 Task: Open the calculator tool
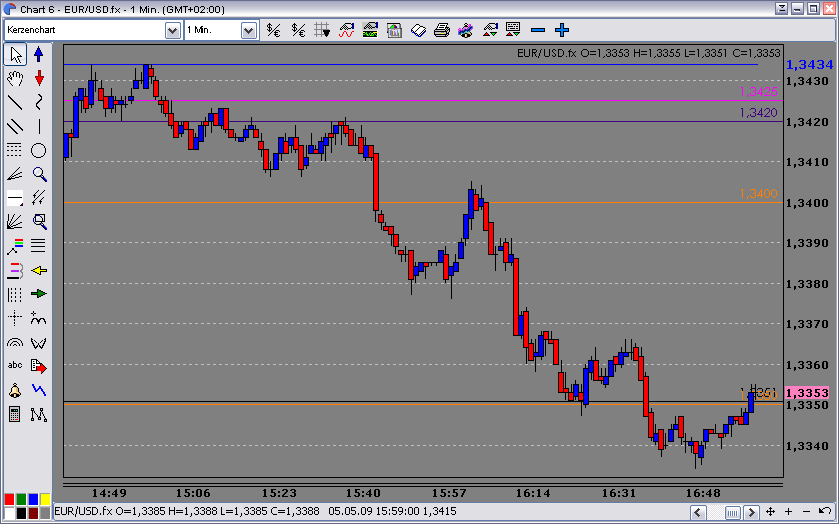(16, 414)
